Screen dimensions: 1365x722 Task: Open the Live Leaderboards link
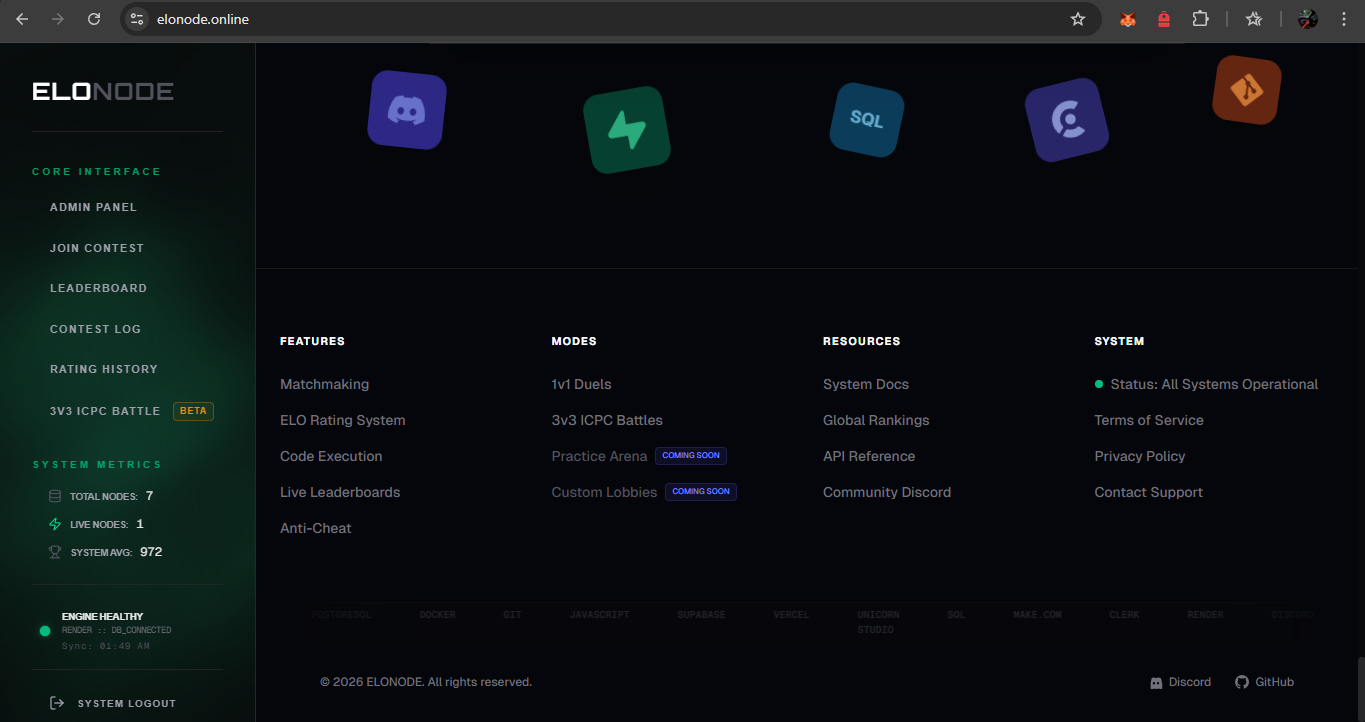(x=340, y=492)
